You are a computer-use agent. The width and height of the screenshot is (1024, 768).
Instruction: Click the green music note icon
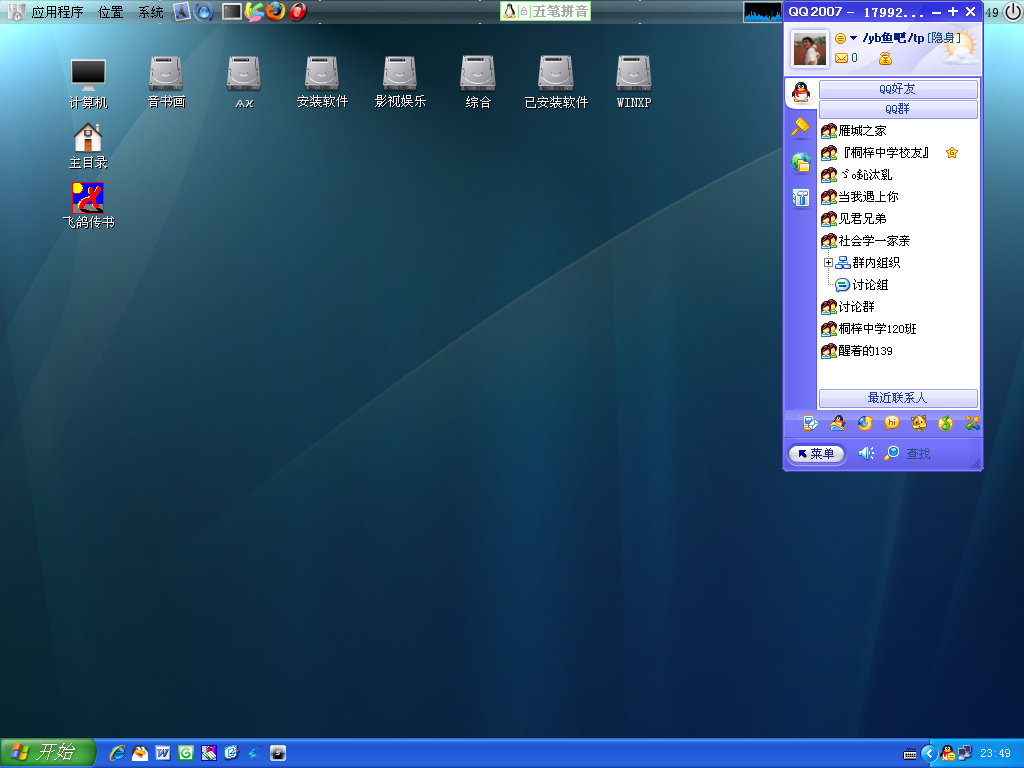point(945,423)
